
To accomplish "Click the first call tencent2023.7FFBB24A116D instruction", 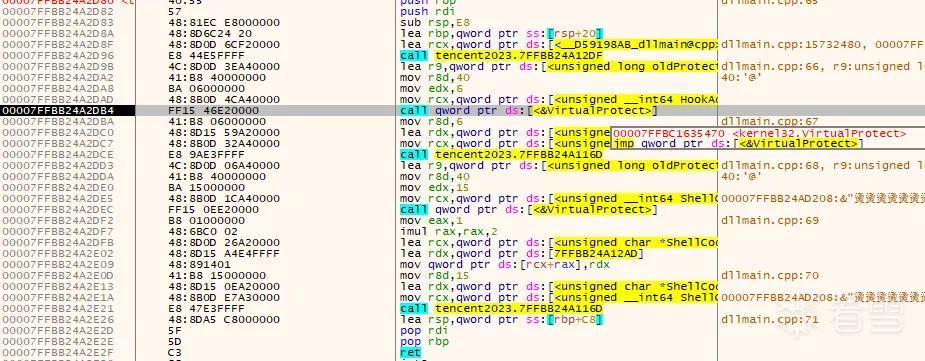I will point(501,155).
